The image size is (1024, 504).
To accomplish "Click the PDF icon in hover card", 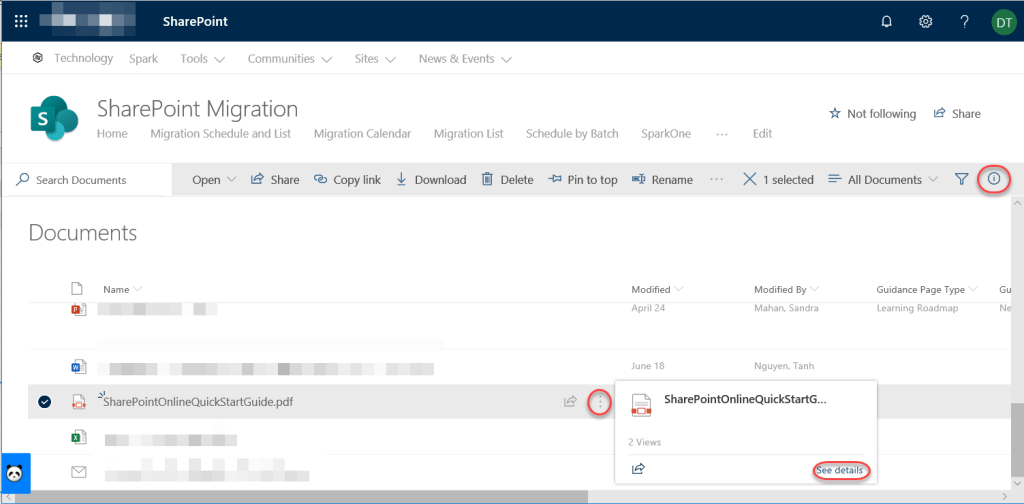I will [x=641, y=405].
